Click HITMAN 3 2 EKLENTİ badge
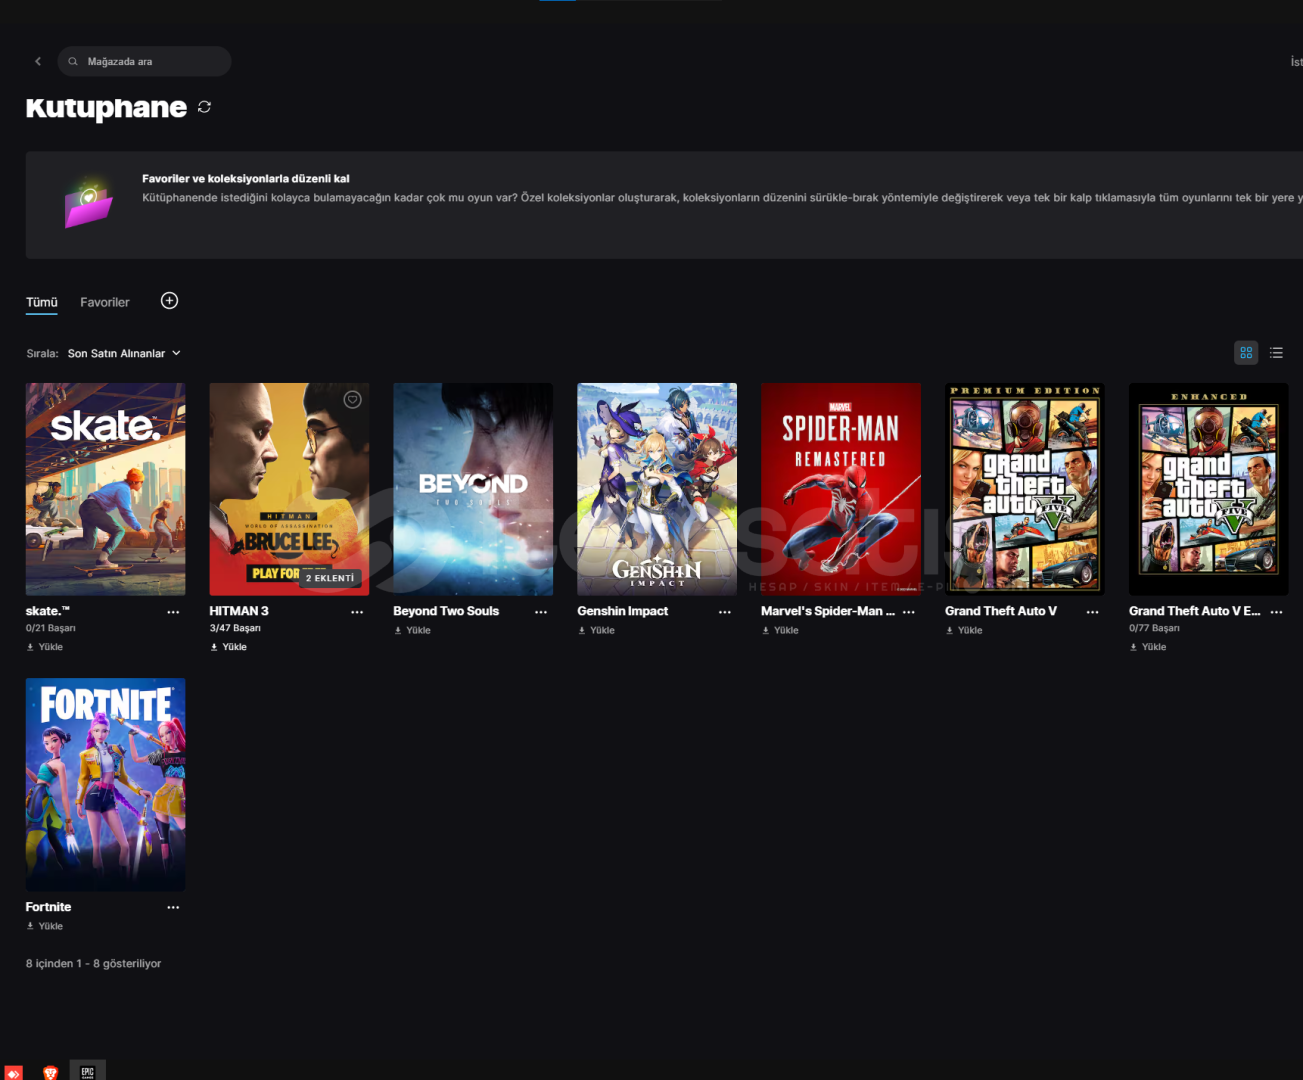Image resolution: width=1303 pixels, height=1080 pixels. click(330, 578)
